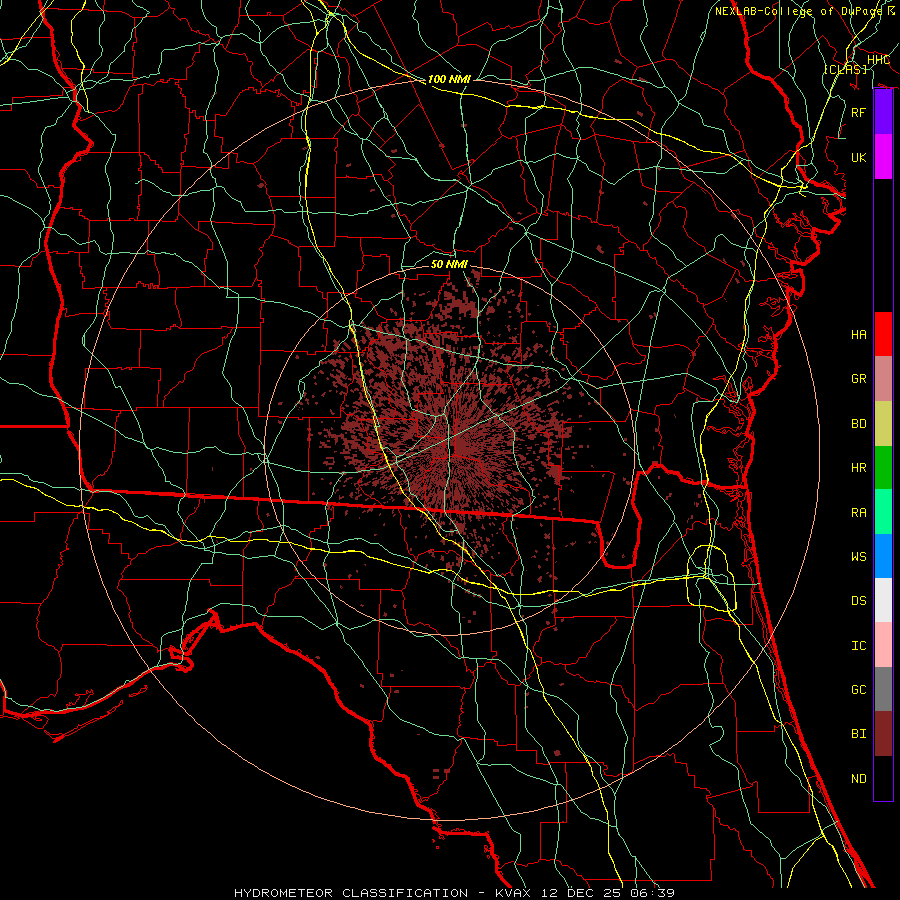Click the HHC product label
The height and width of the screenshot is (900, 900).
(x=878, y=60)
